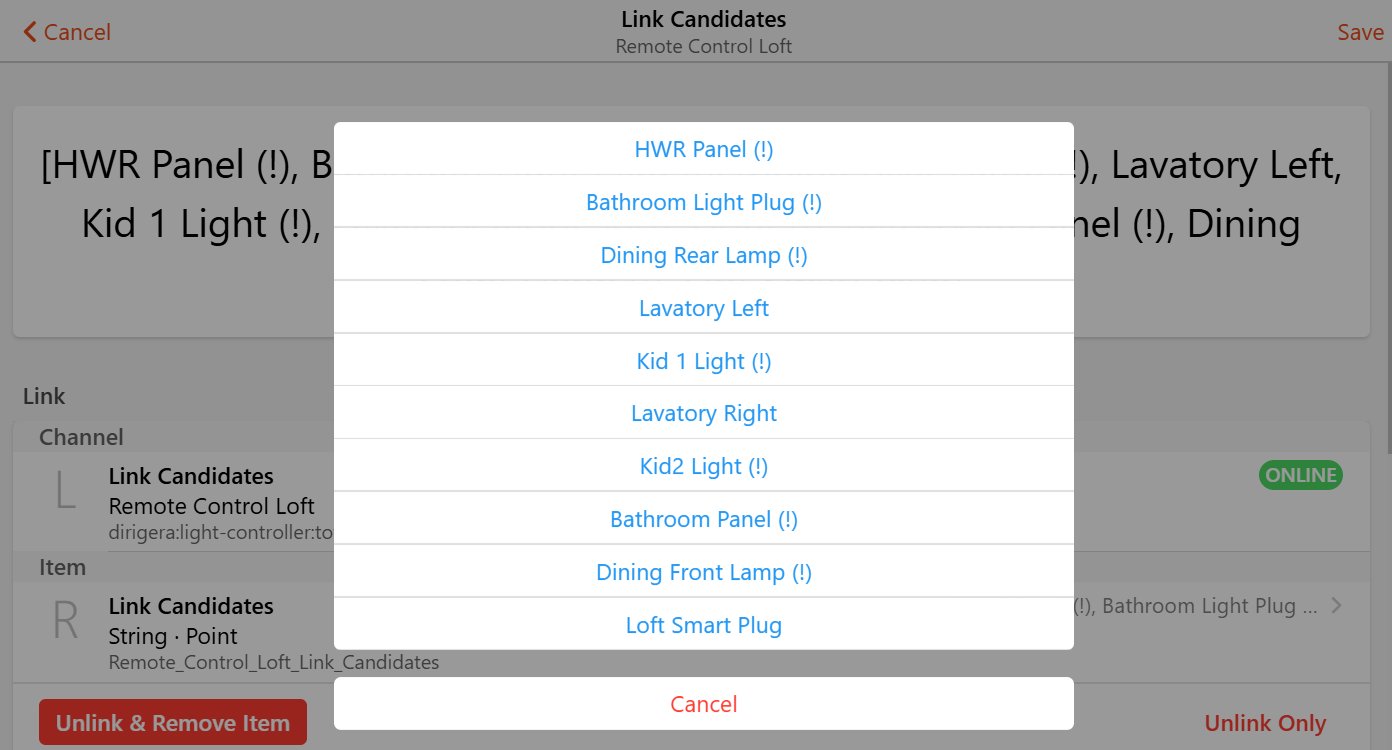Select Bathroom Light Plug candidate
The width and height of the screenshot is (1392, 750).
703,201
